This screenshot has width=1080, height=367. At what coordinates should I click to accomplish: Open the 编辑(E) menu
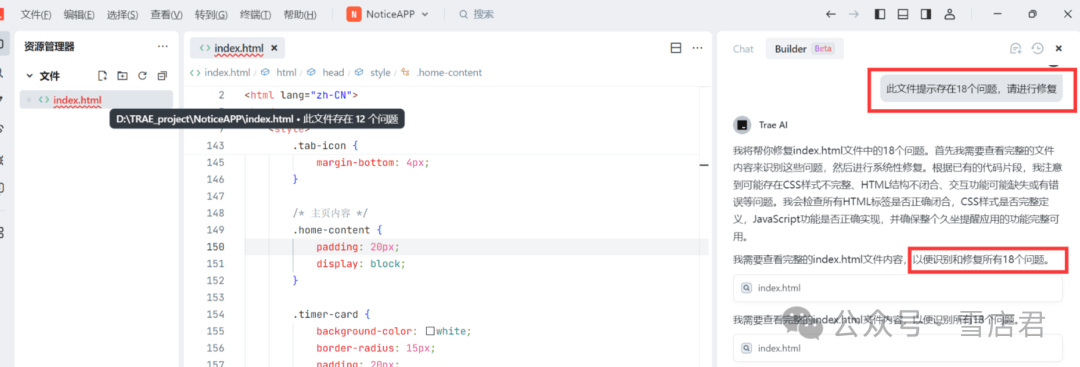coord(79,14)
